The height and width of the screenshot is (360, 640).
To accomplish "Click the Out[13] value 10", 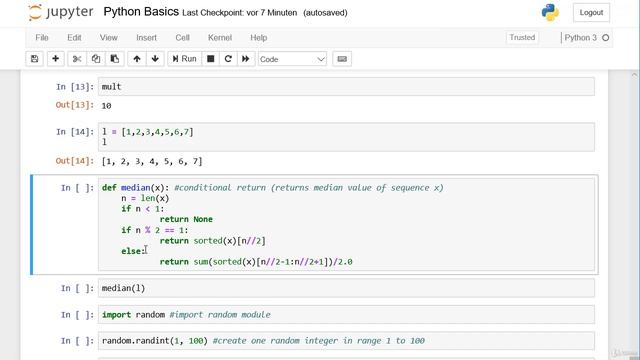I will click(x=107, y=106).
